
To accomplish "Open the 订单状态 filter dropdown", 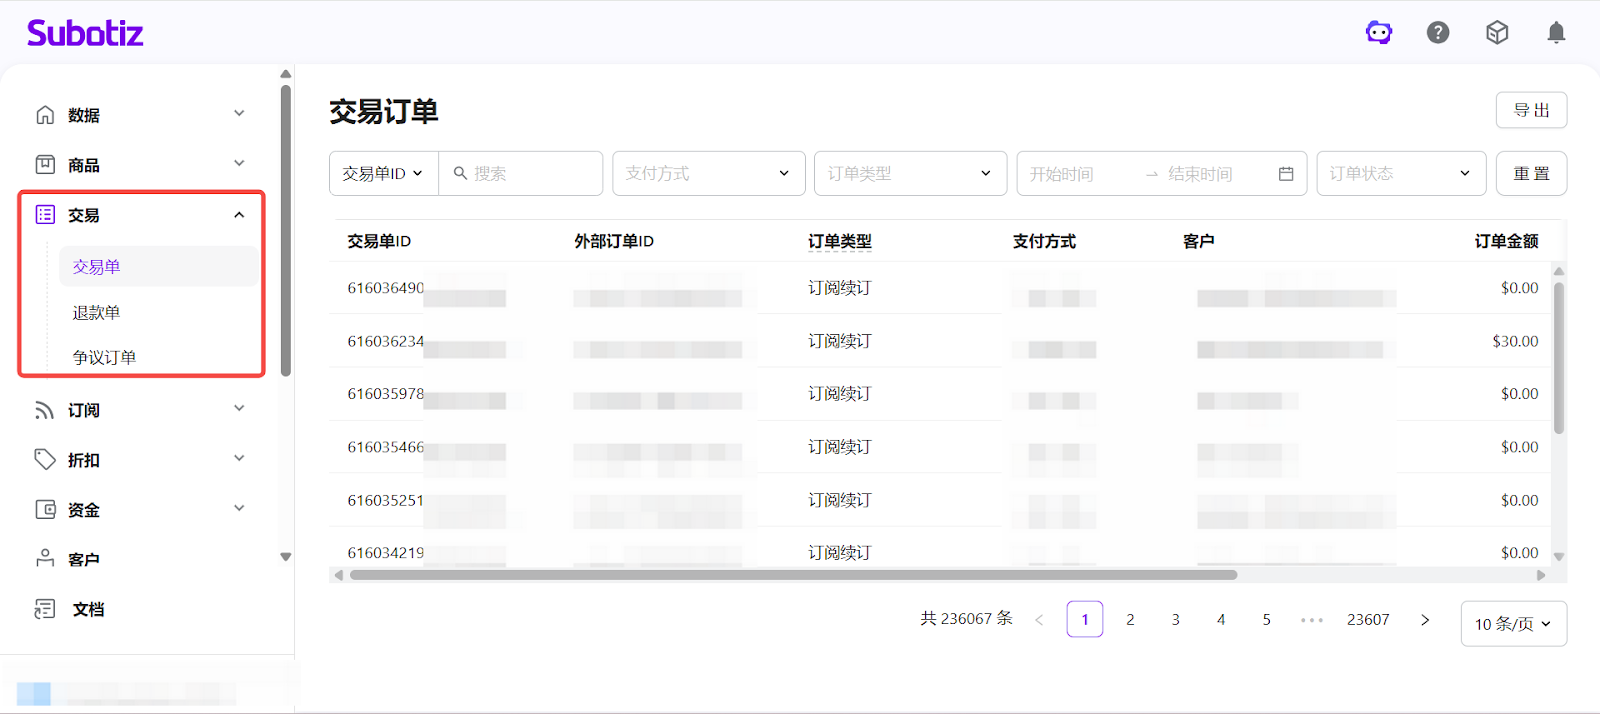I will 1400,174.
